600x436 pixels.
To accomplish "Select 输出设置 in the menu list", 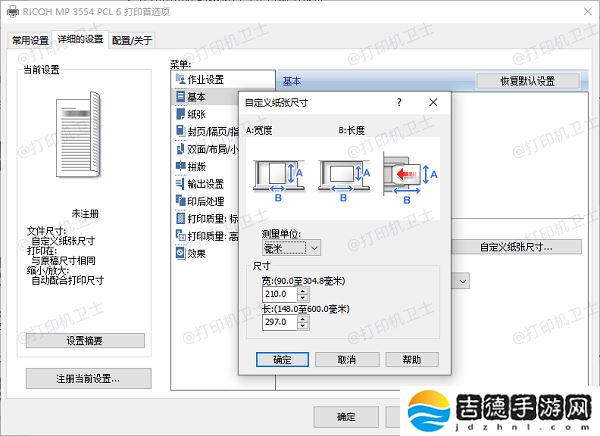I will pyautogui.click(x=205, y=184).
